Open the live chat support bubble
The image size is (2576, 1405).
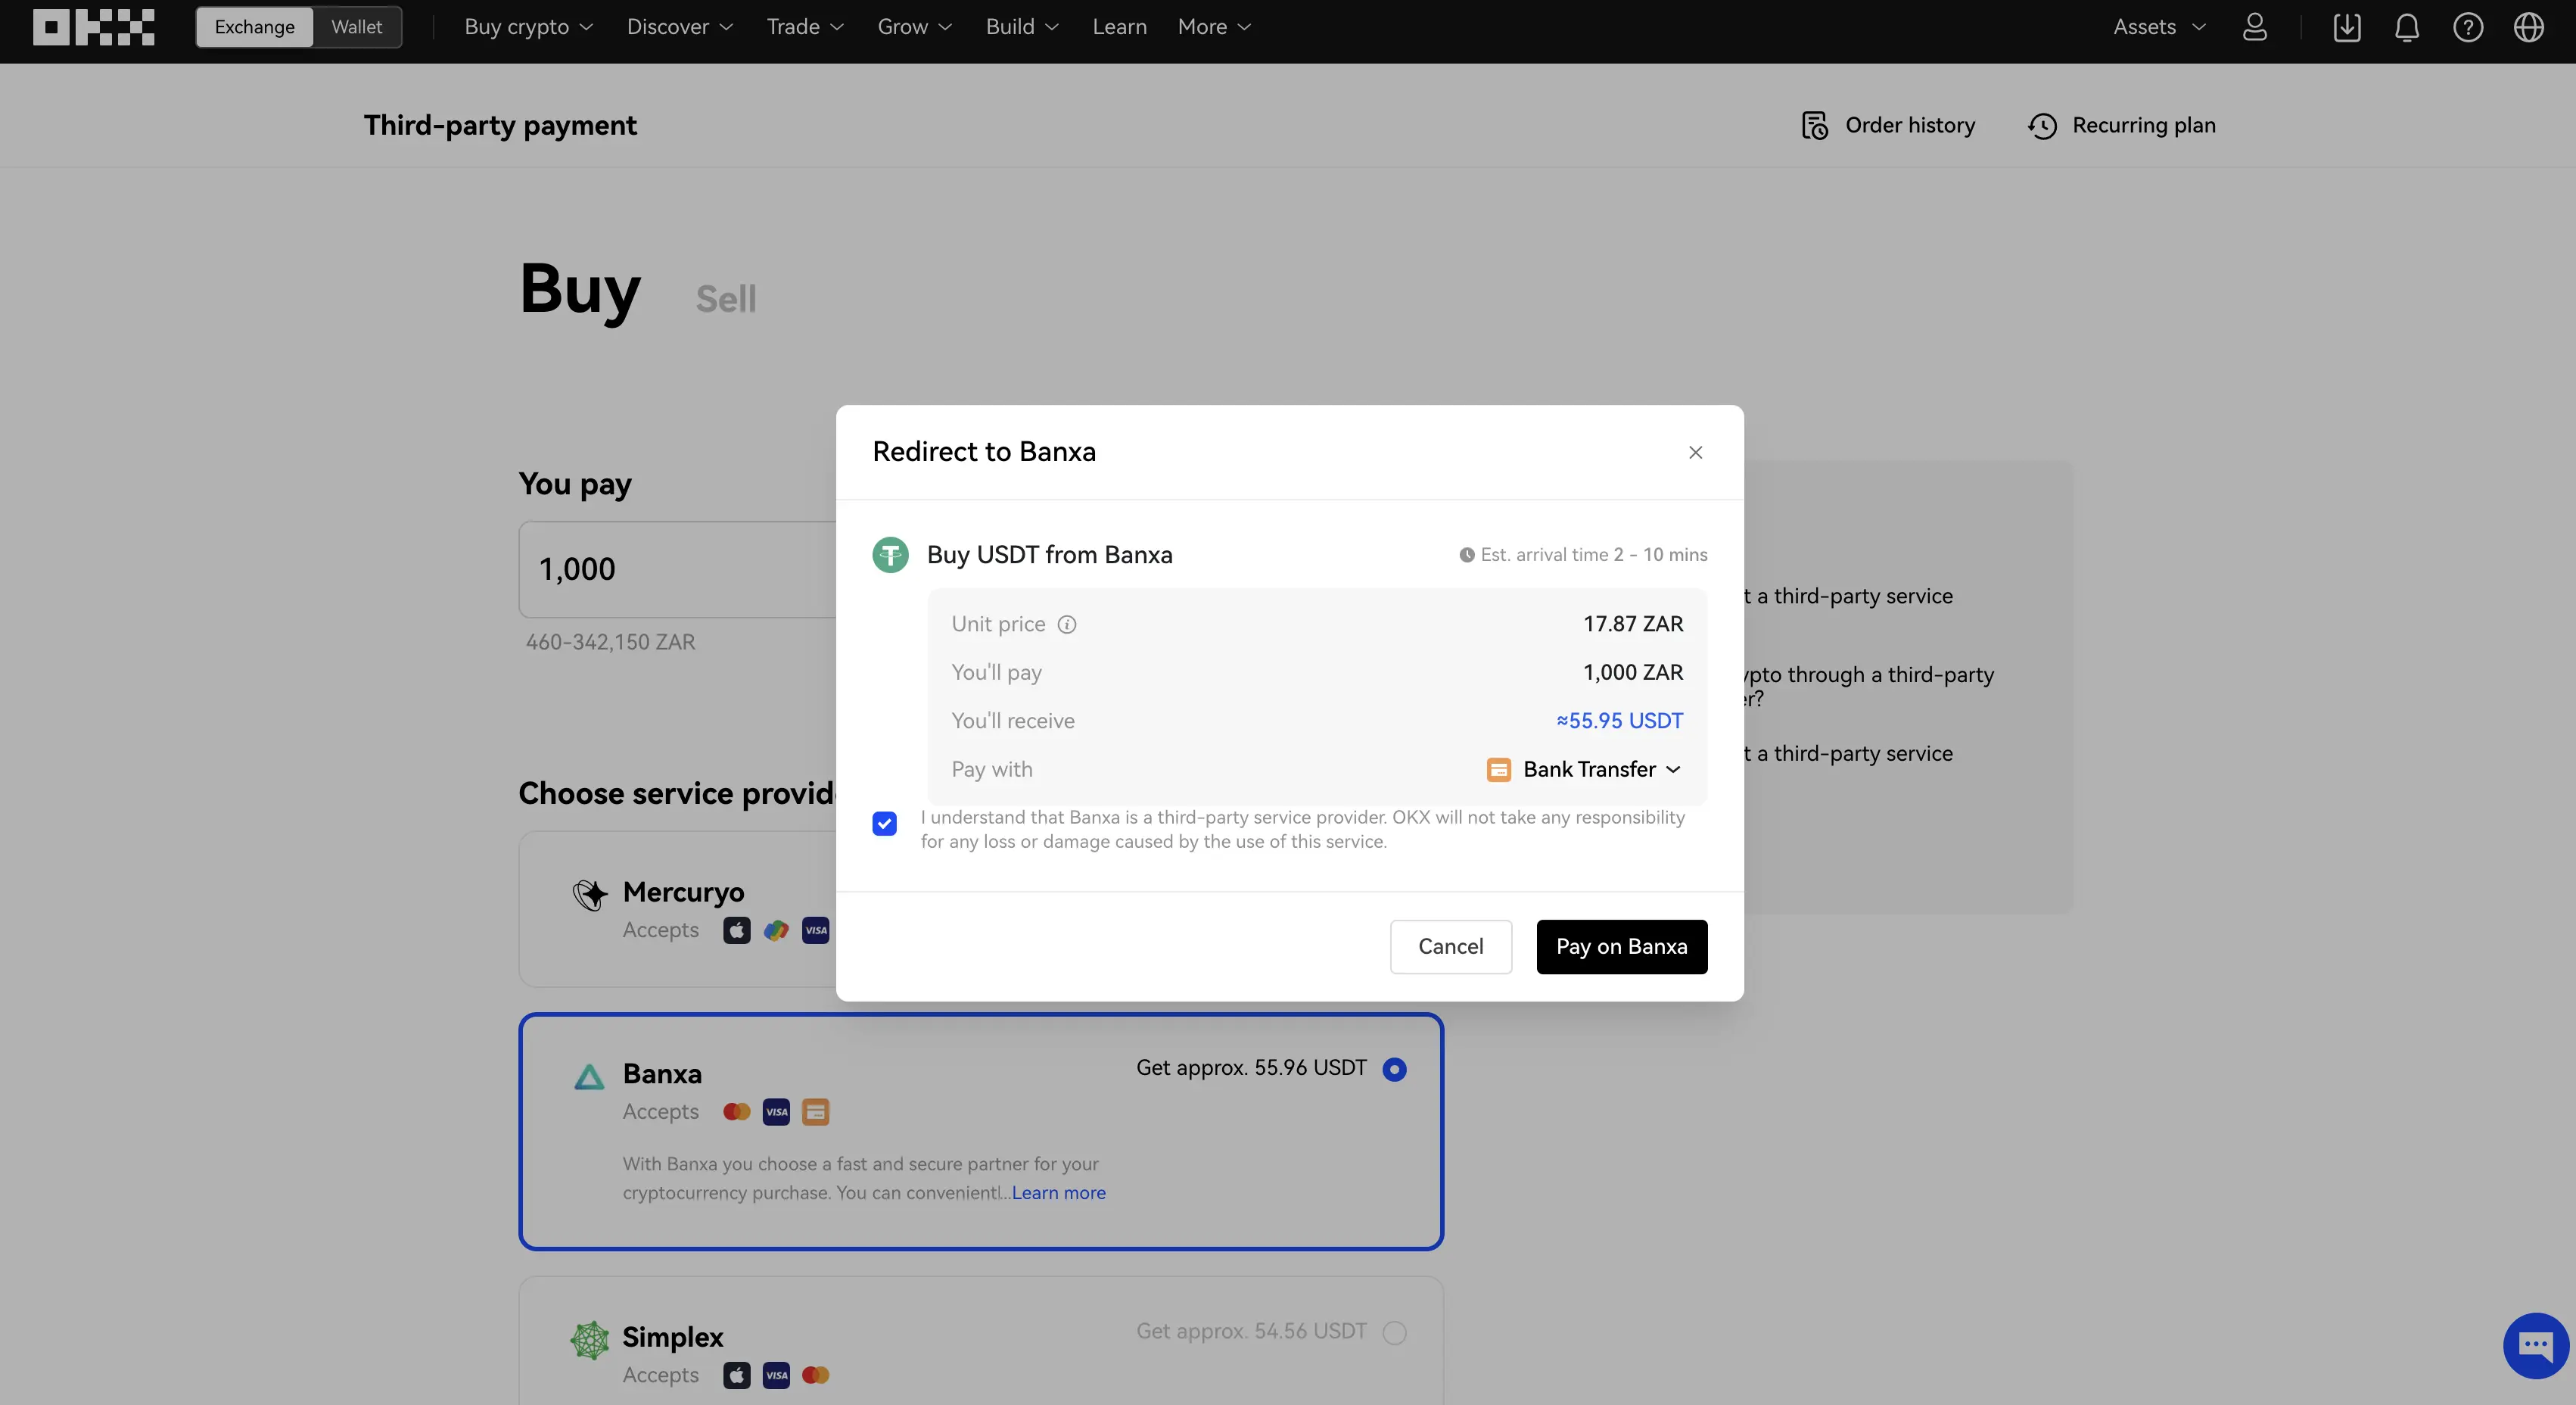tap(2535, 1345)
